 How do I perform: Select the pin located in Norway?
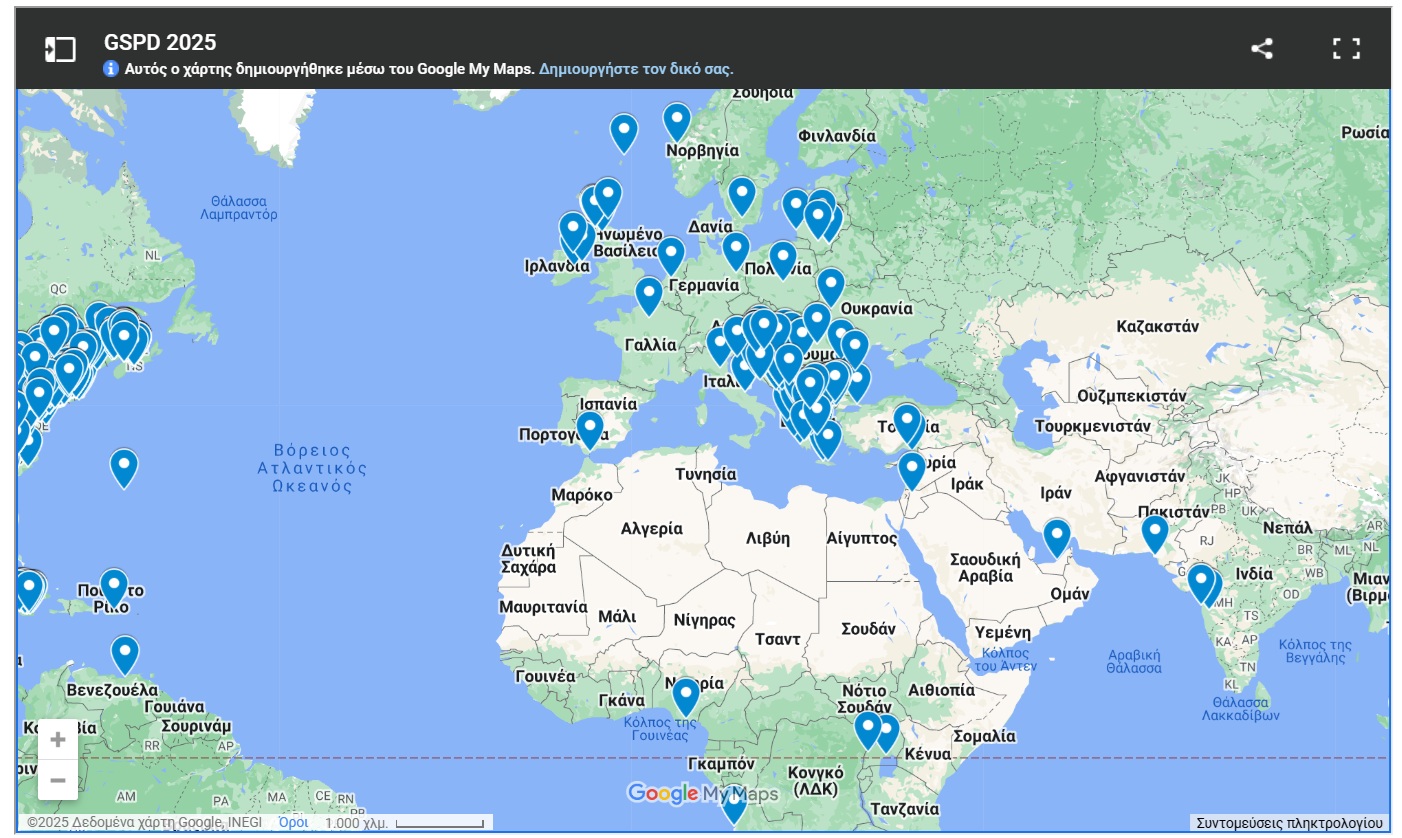(x=677, y=120)
